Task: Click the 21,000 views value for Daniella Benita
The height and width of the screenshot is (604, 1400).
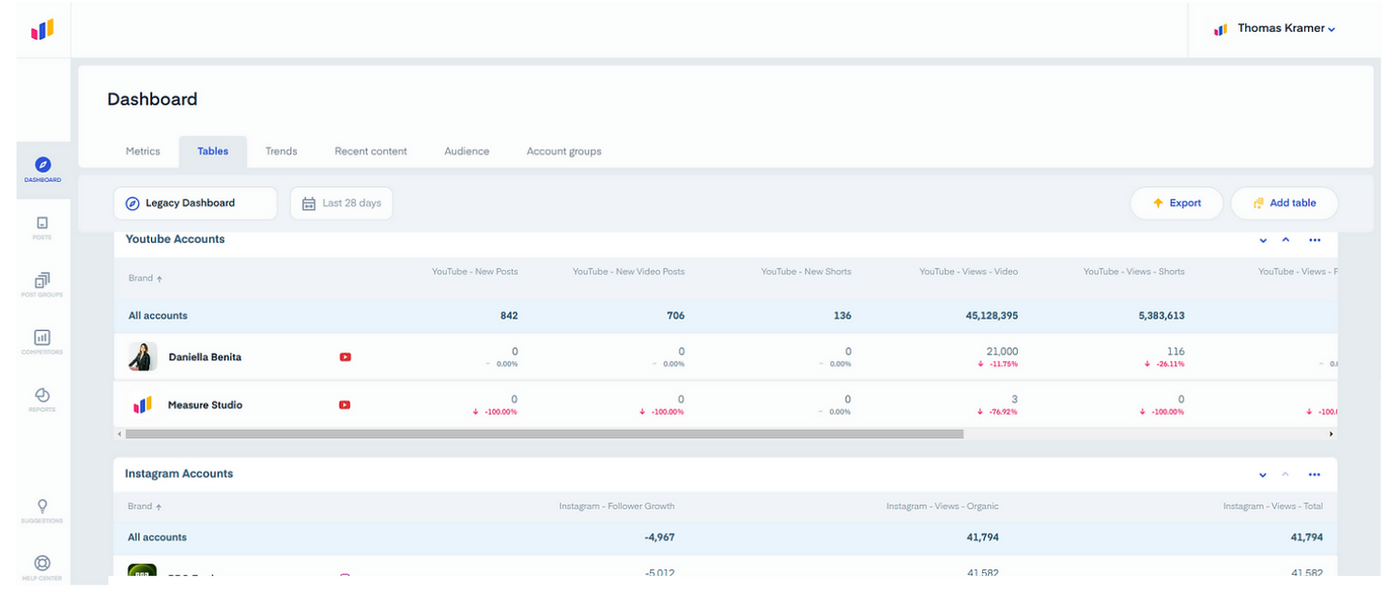Action: pos(1002,351)
